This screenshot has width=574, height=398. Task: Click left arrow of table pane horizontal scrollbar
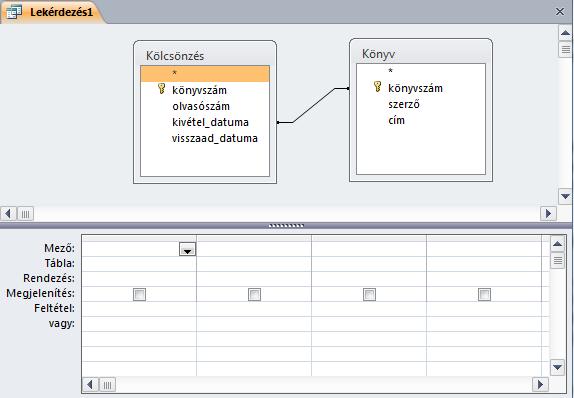pos(8,213)
